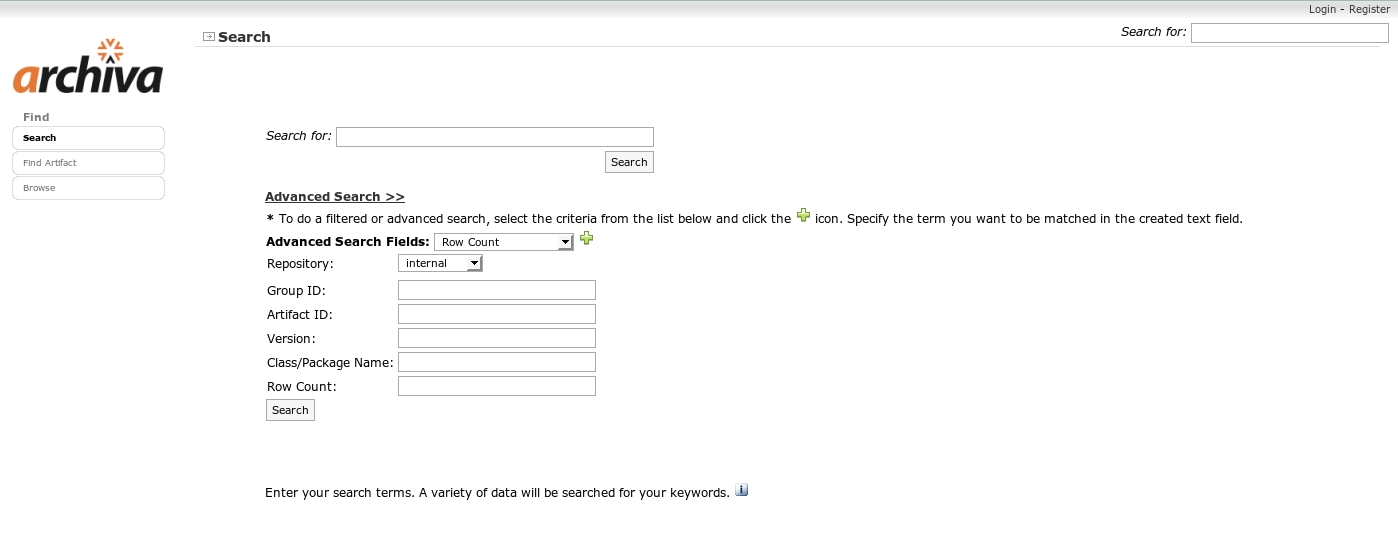Focus the Version text field
The image size is (1398, 534).
click(496, 338)
